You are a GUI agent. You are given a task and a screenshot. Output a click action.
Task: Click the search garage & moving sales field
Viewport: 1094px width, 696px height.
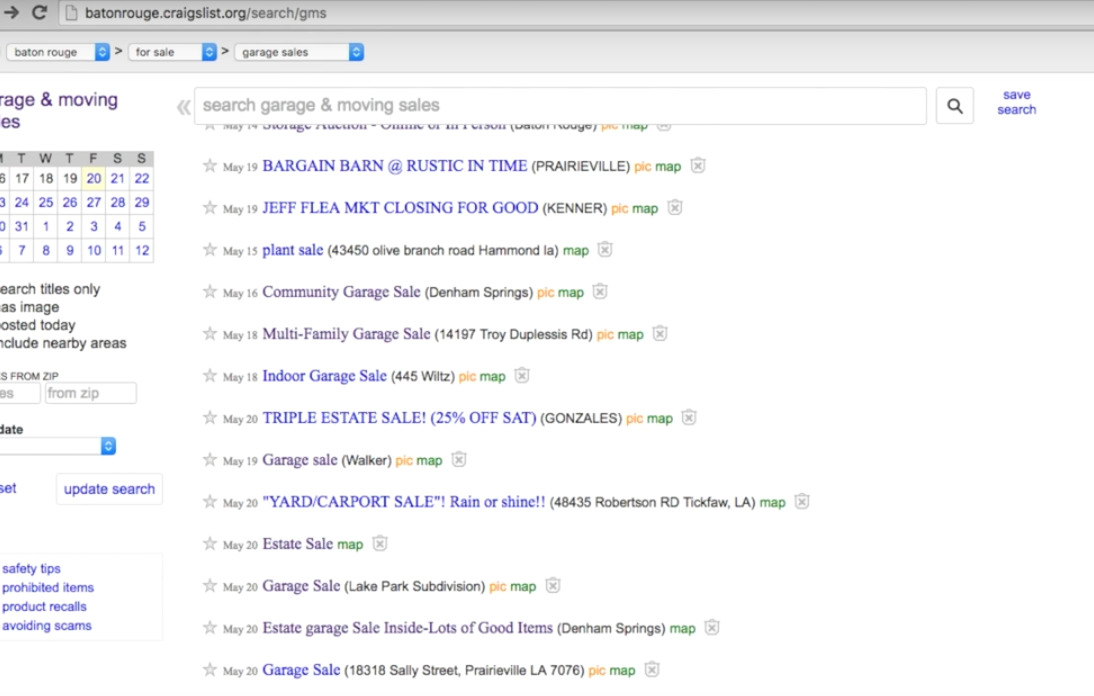[x=560, y=106]
